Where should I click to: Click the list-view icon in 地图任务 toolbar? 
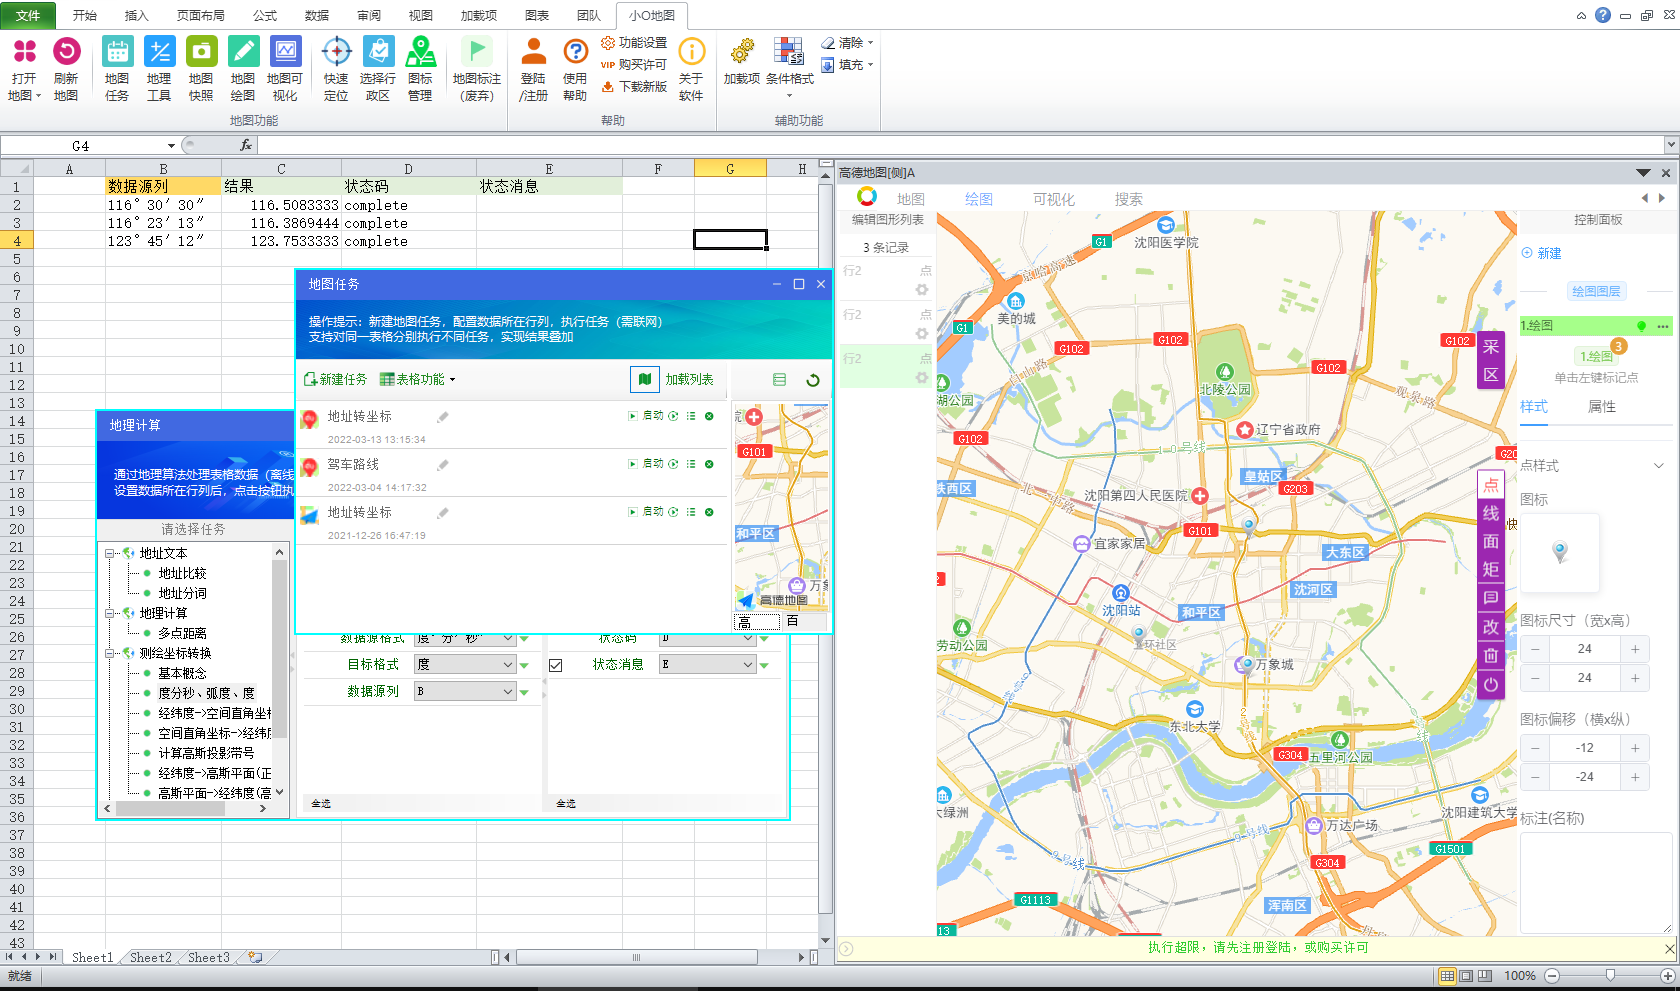(x=780, y=380)
